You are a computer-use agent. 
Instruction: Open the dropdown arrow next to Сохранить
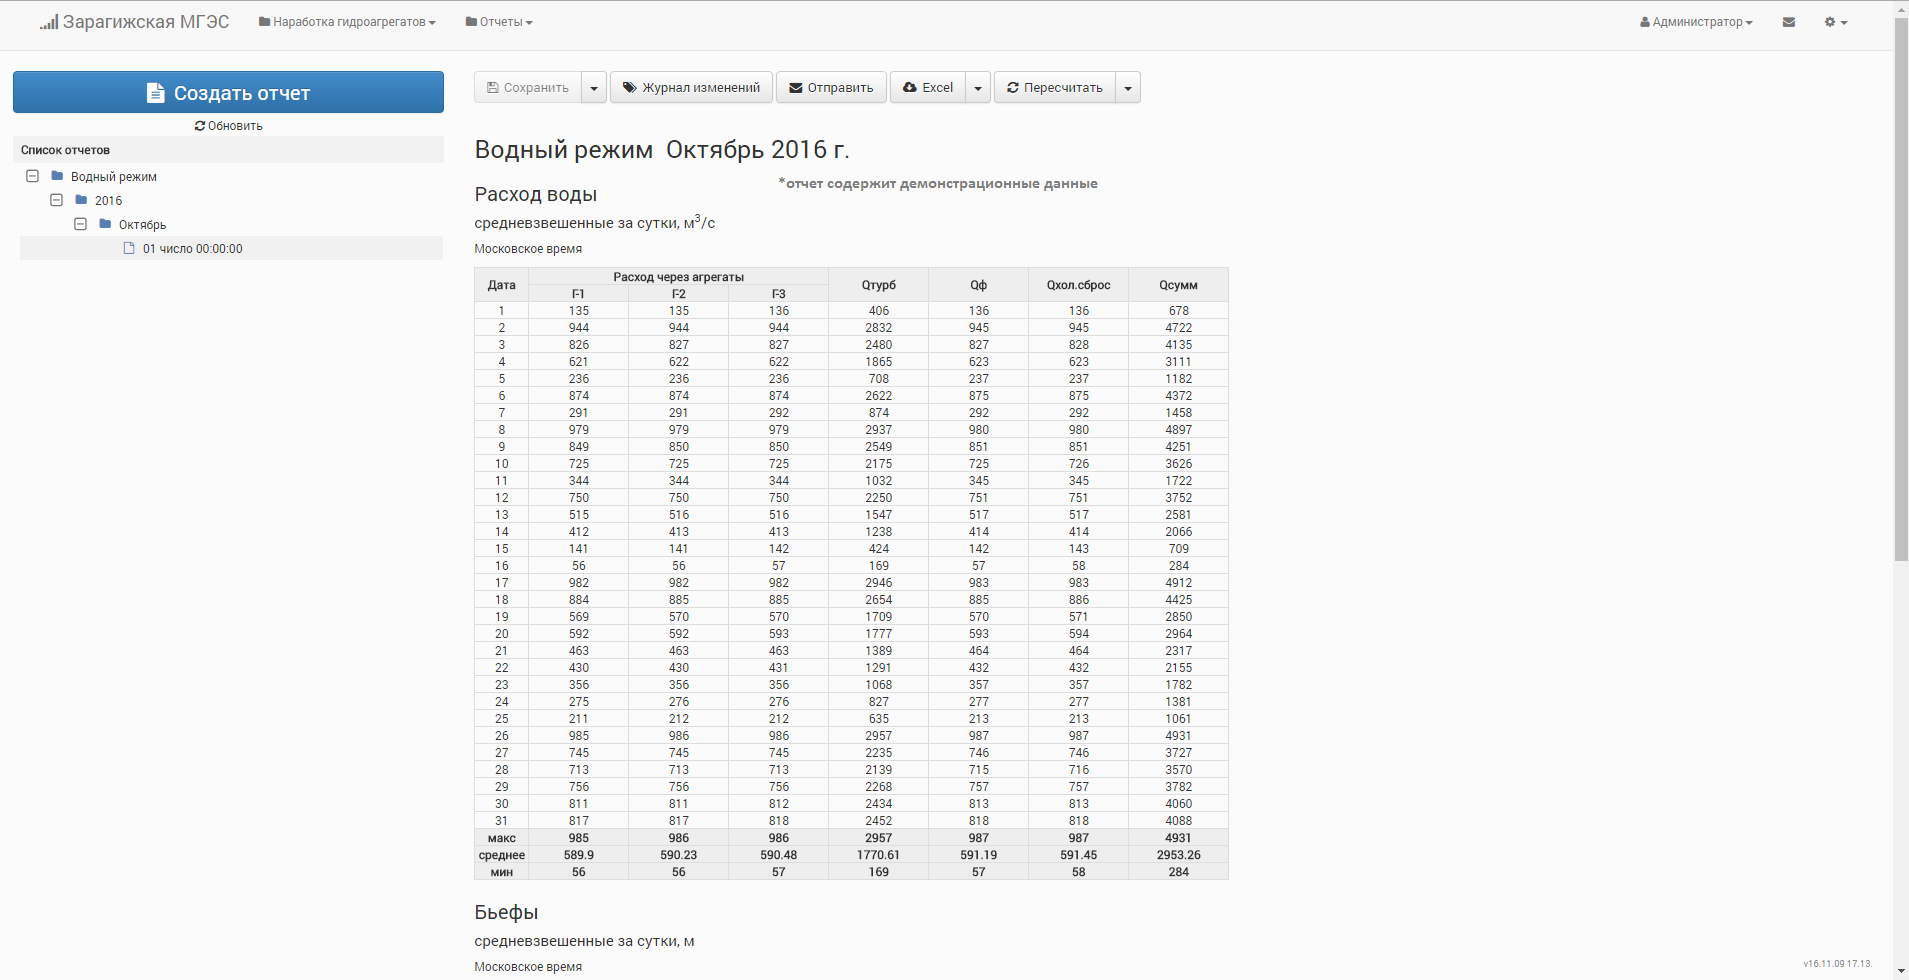pos(594,88)
